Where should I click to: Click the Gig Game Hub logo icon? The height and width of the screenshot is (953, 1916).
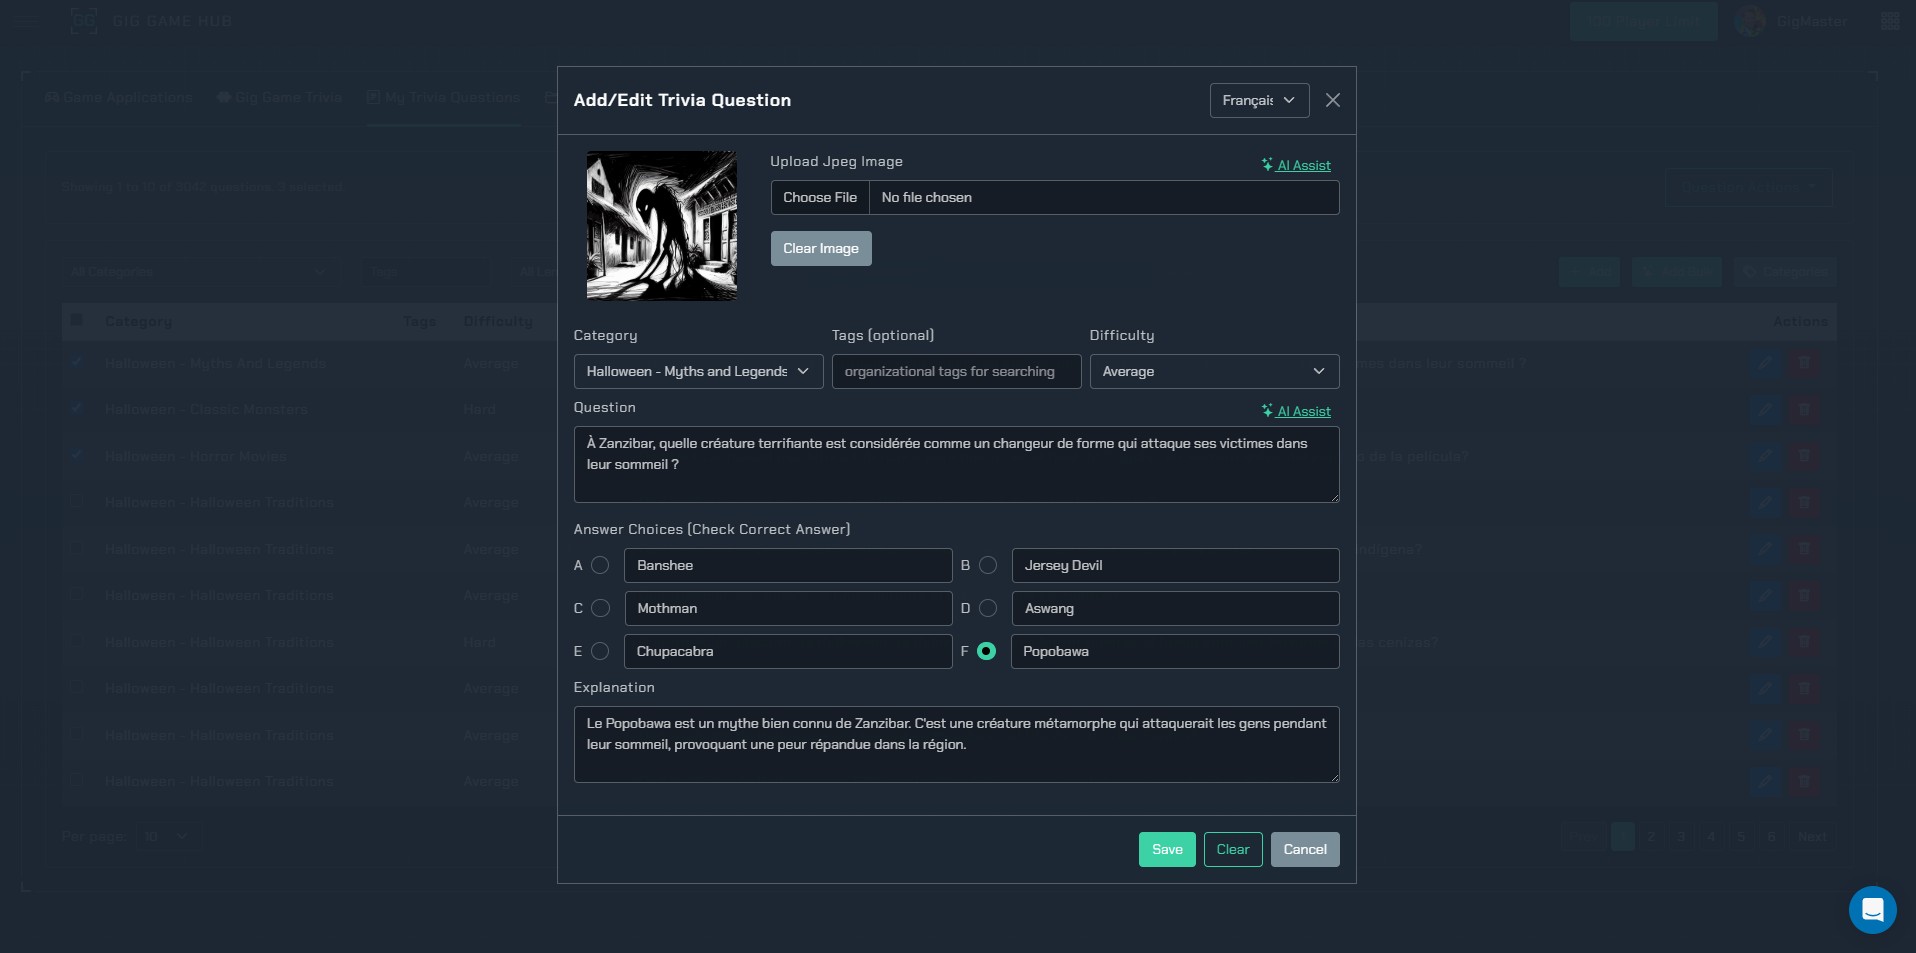pos(84,21)
